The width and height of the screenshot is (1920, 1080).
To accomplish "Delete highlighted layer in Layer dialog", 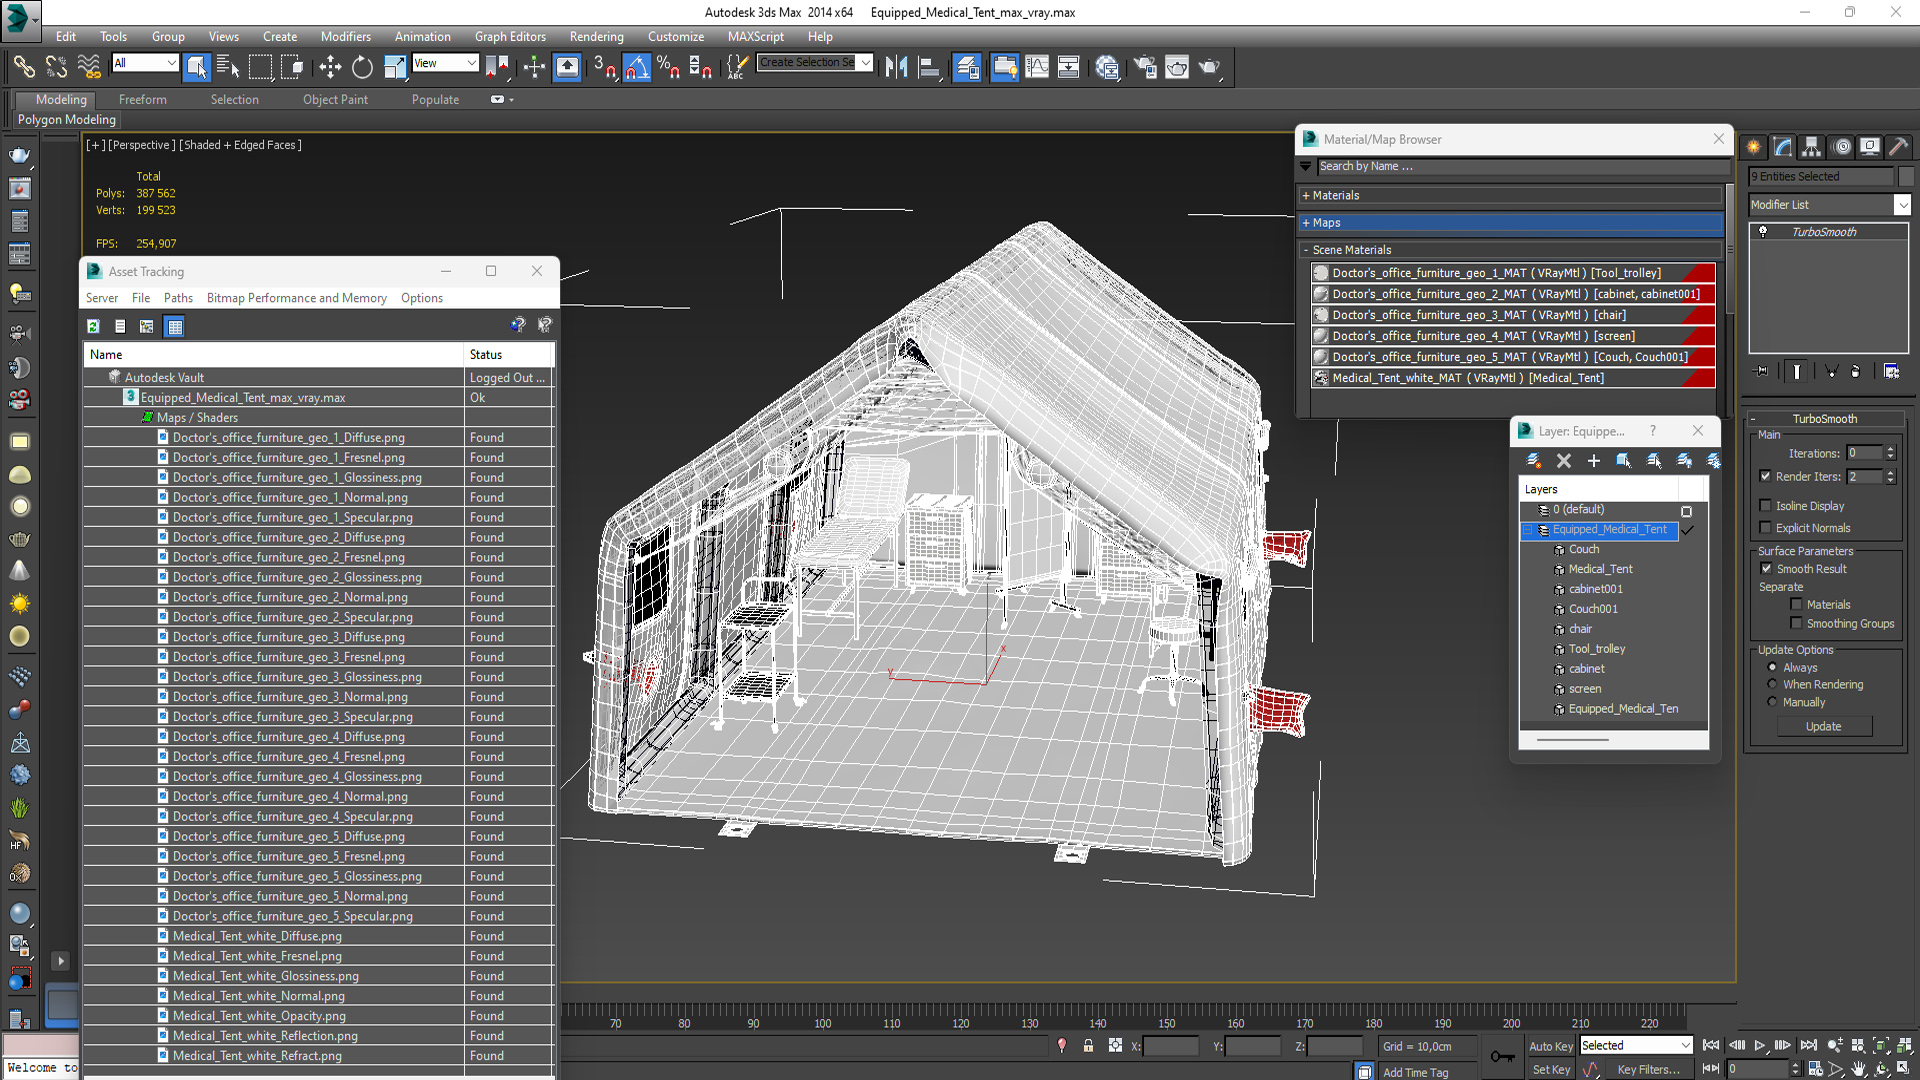I will tap(1564, 460).
